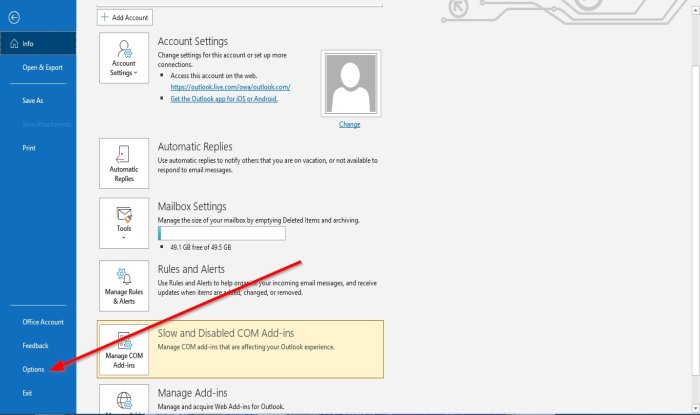The height and width of the screenshot is (415, 700).
Task: Open Office Account page
Action: click(x=43, y=322)
